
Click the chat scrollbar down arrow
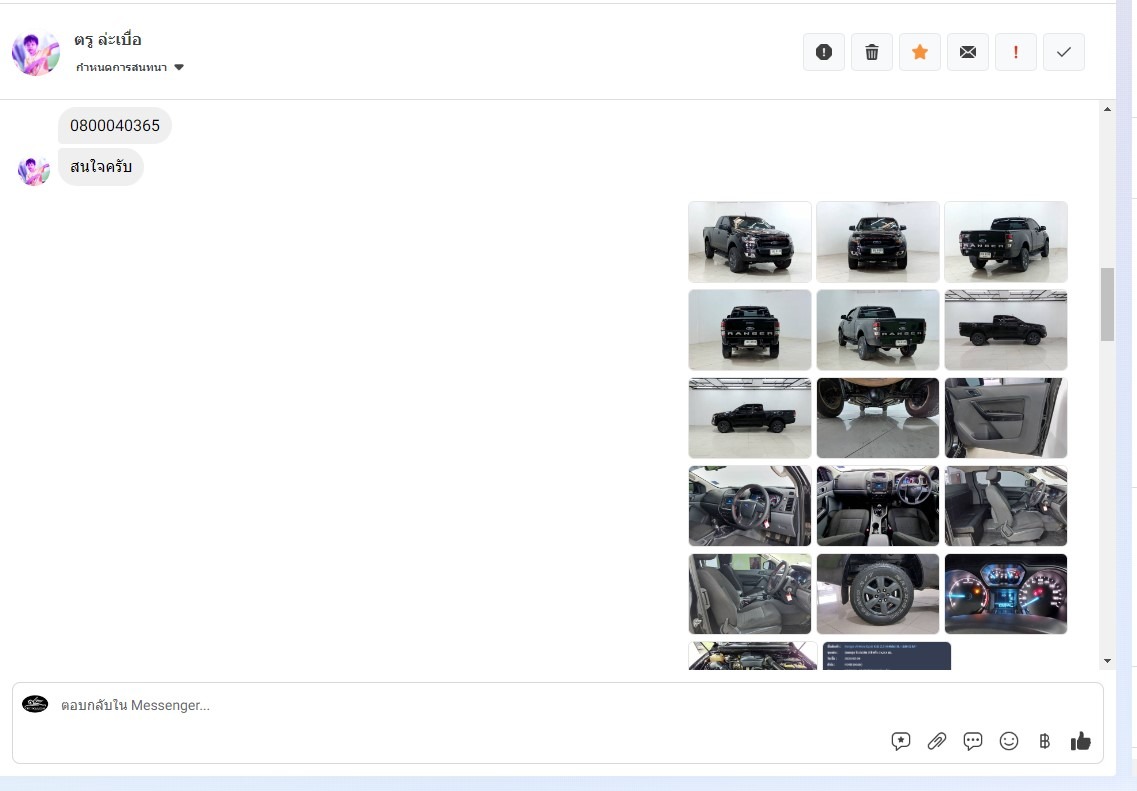(x=1107, y=660)
